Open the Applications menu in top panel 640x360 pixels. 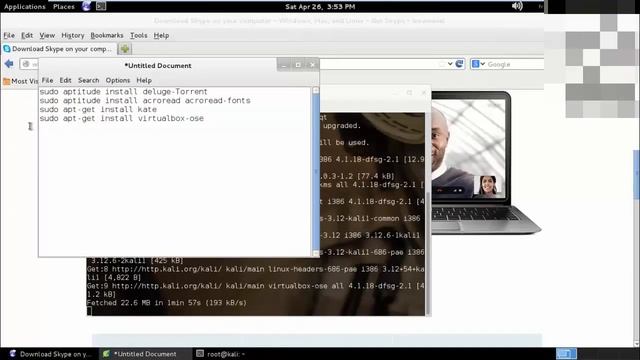click(x=24, y=7)
